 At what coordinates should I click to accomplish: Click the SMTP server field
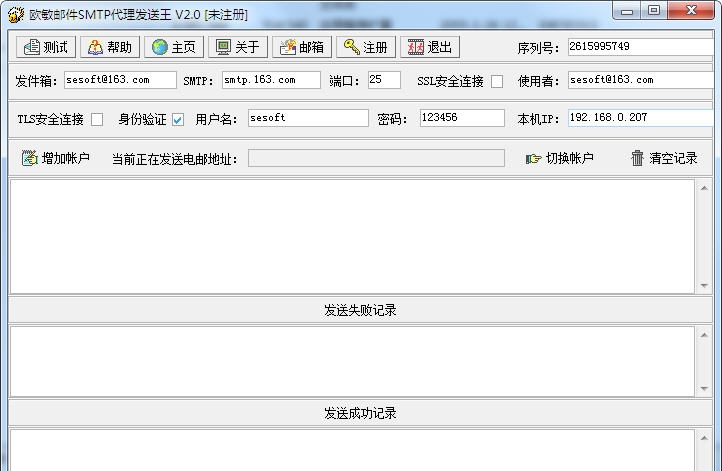pyautogui.click(x=271, y=80)
